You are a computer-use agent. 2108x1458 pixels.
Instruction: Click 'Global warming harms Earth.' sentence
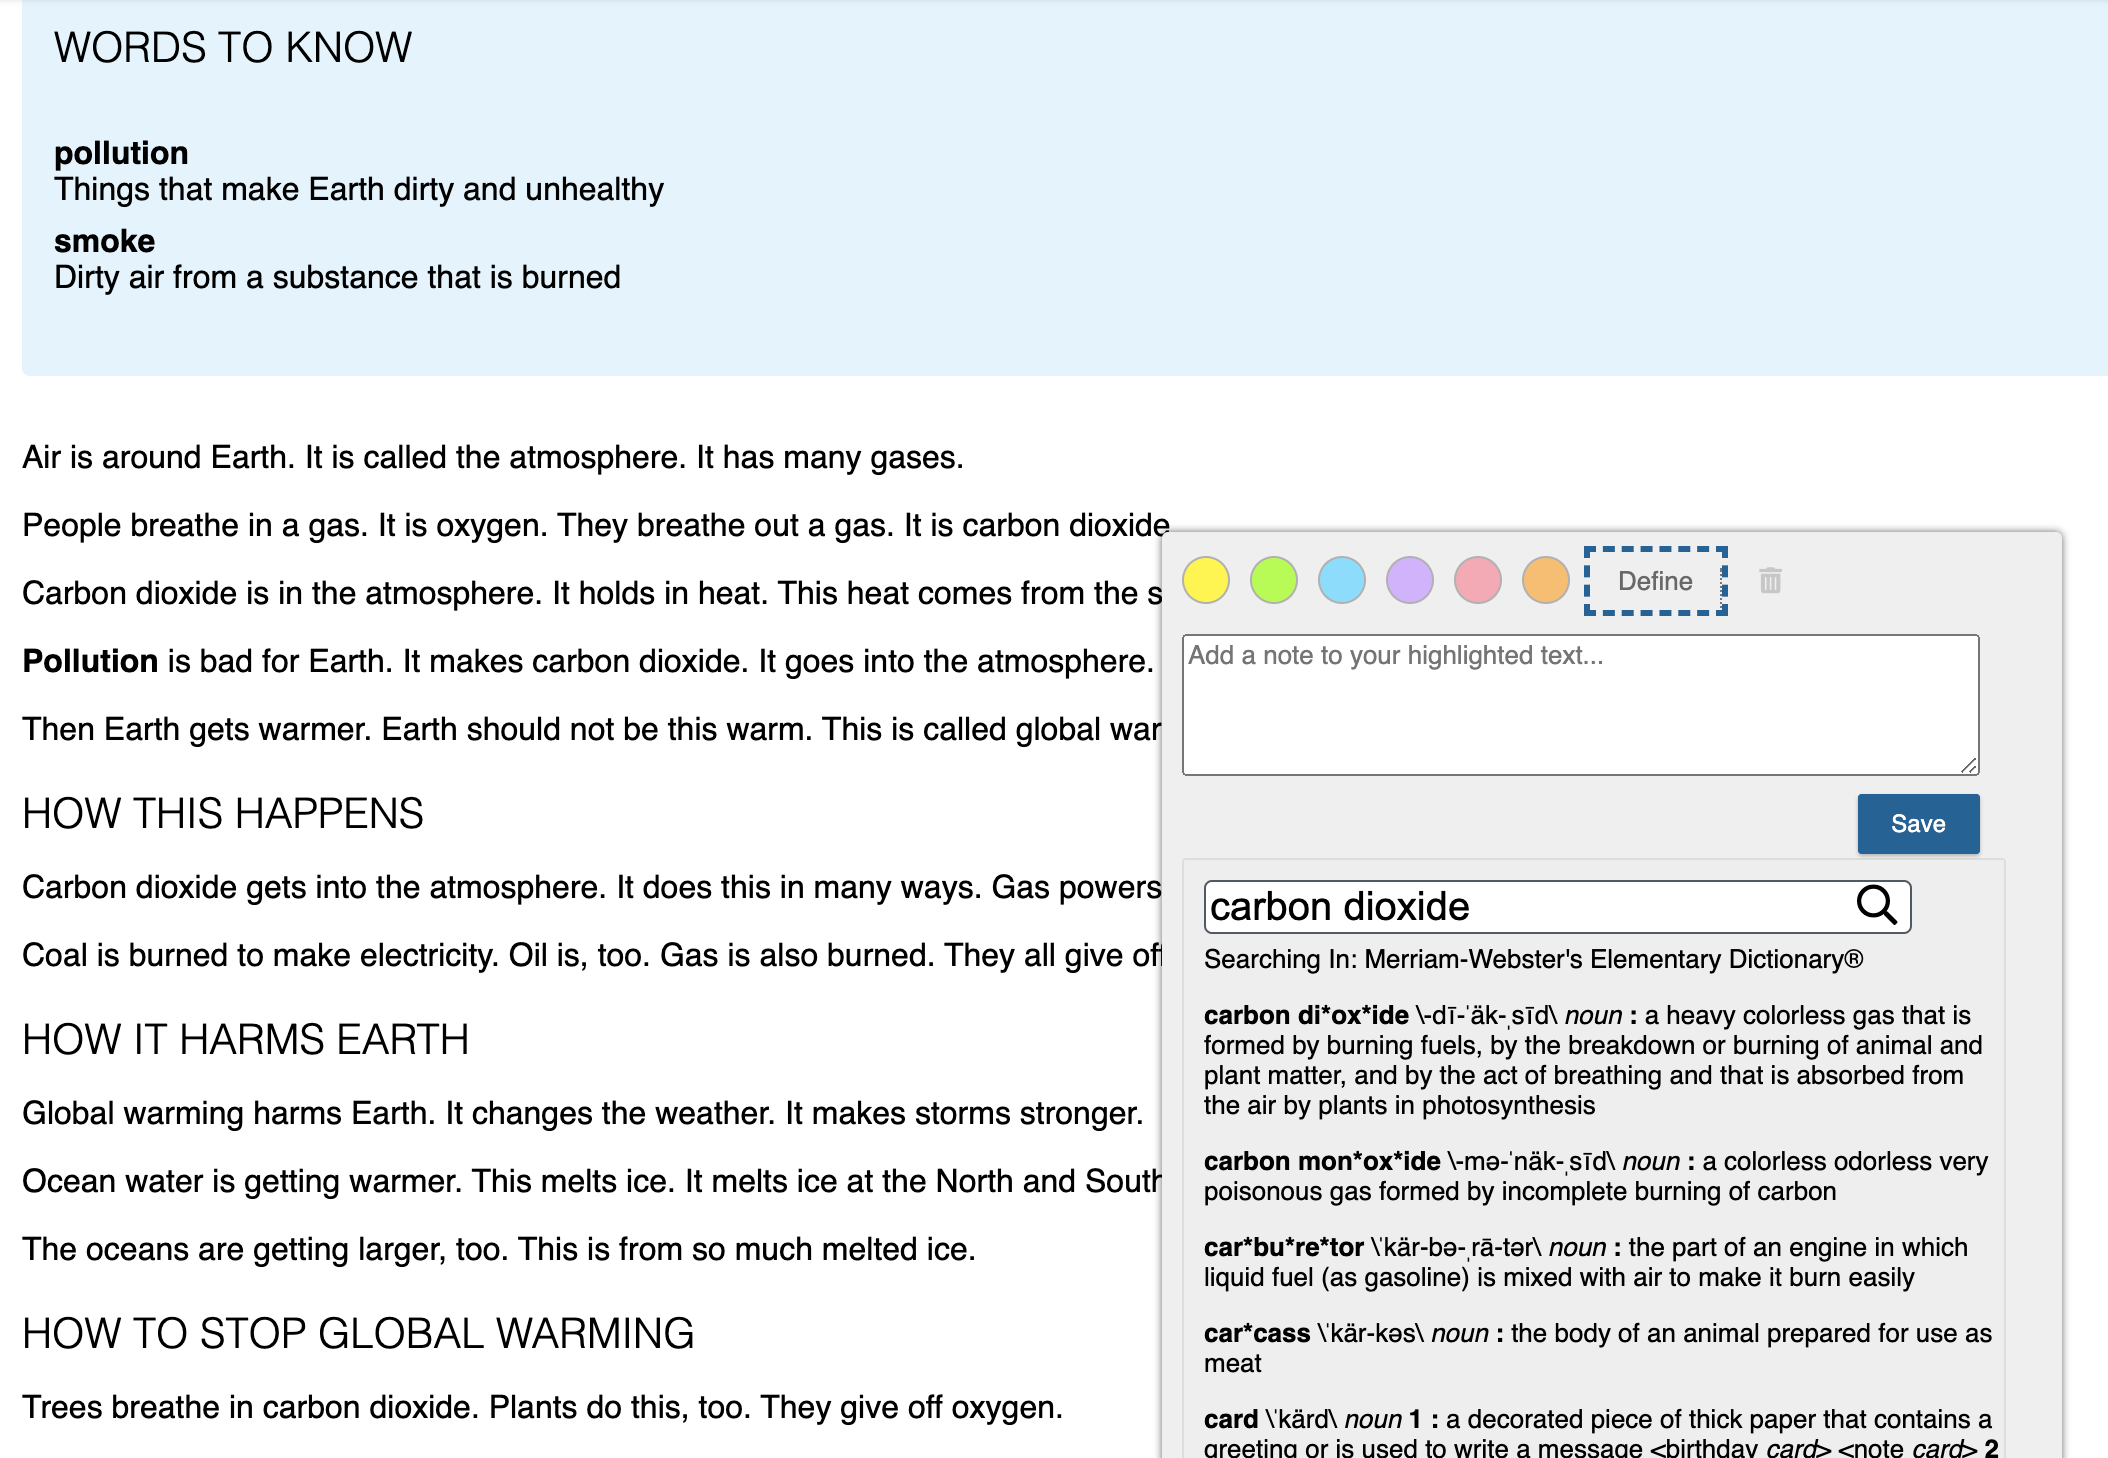(229, 1114)
